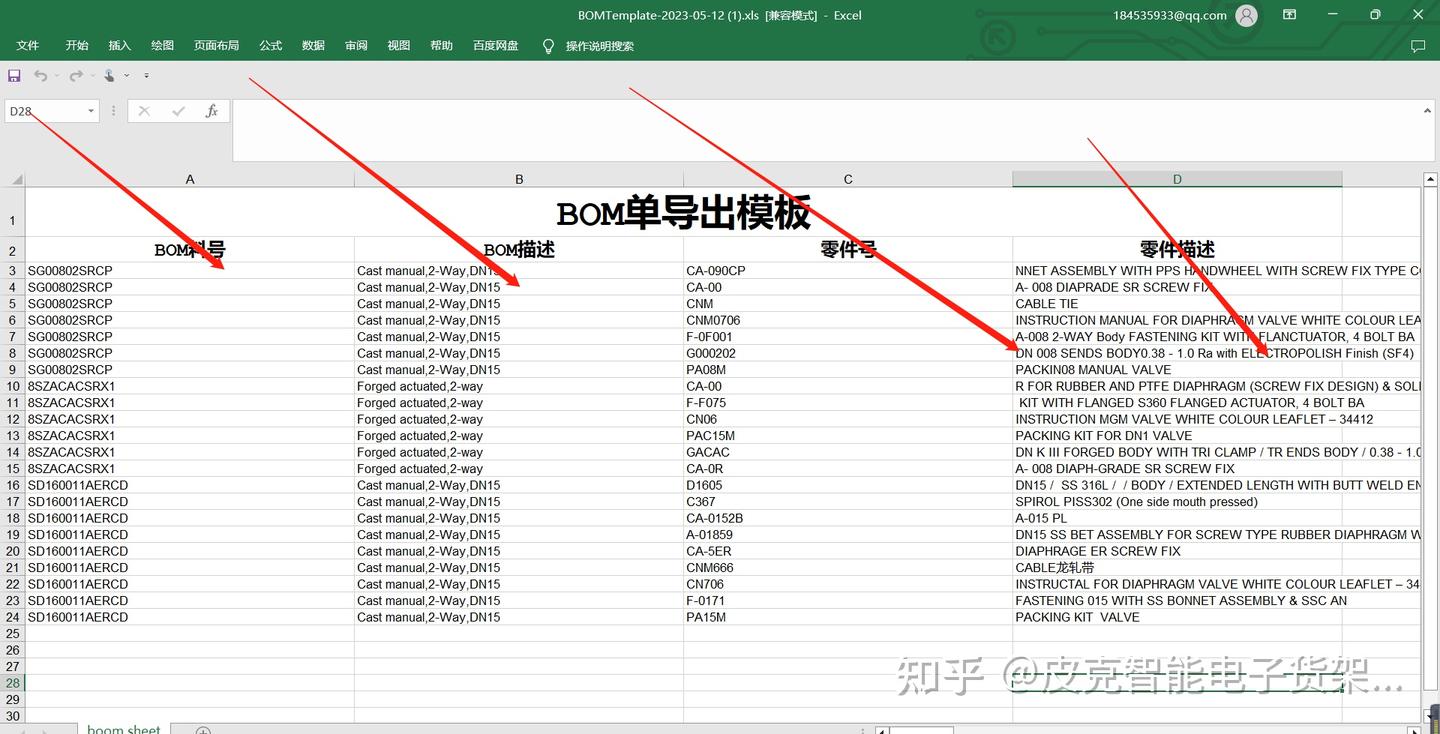Click the ribbon display options icon
The width and height of the screenshot is (1440, 734).
click(x=1289, y=15)
